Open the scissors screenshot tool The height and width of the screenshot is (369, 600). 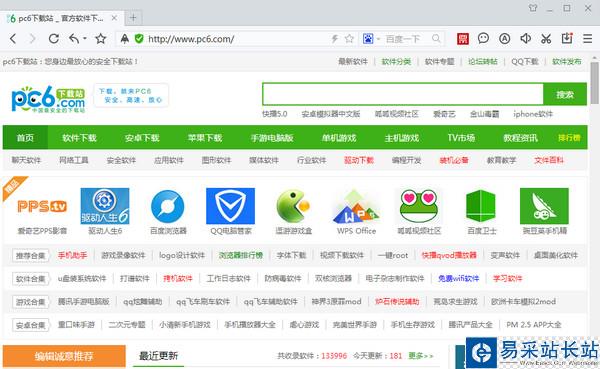tap(546, 39)
